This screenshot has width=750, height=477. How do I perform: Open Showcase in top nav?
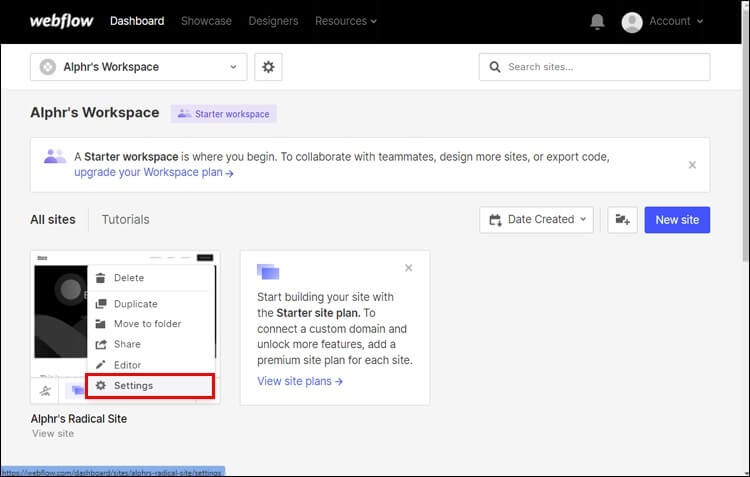[206, 21]
